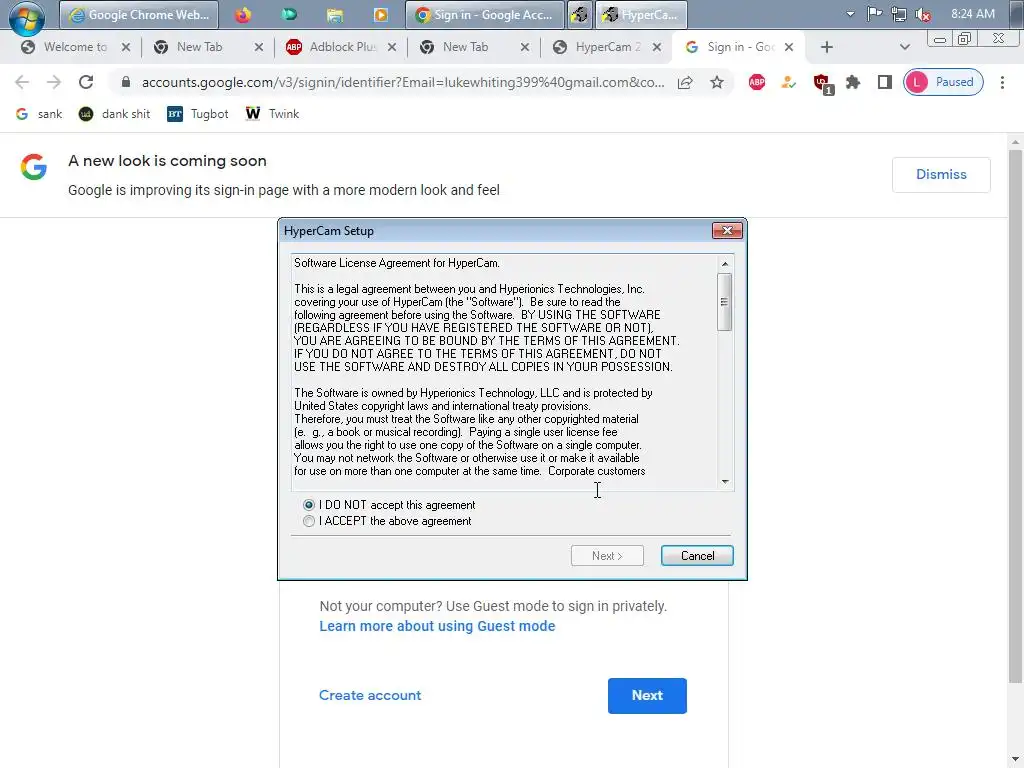The image size is (1024, 768).
Task: Click the page vertical scrollbar
Action: click(1015, 416)
